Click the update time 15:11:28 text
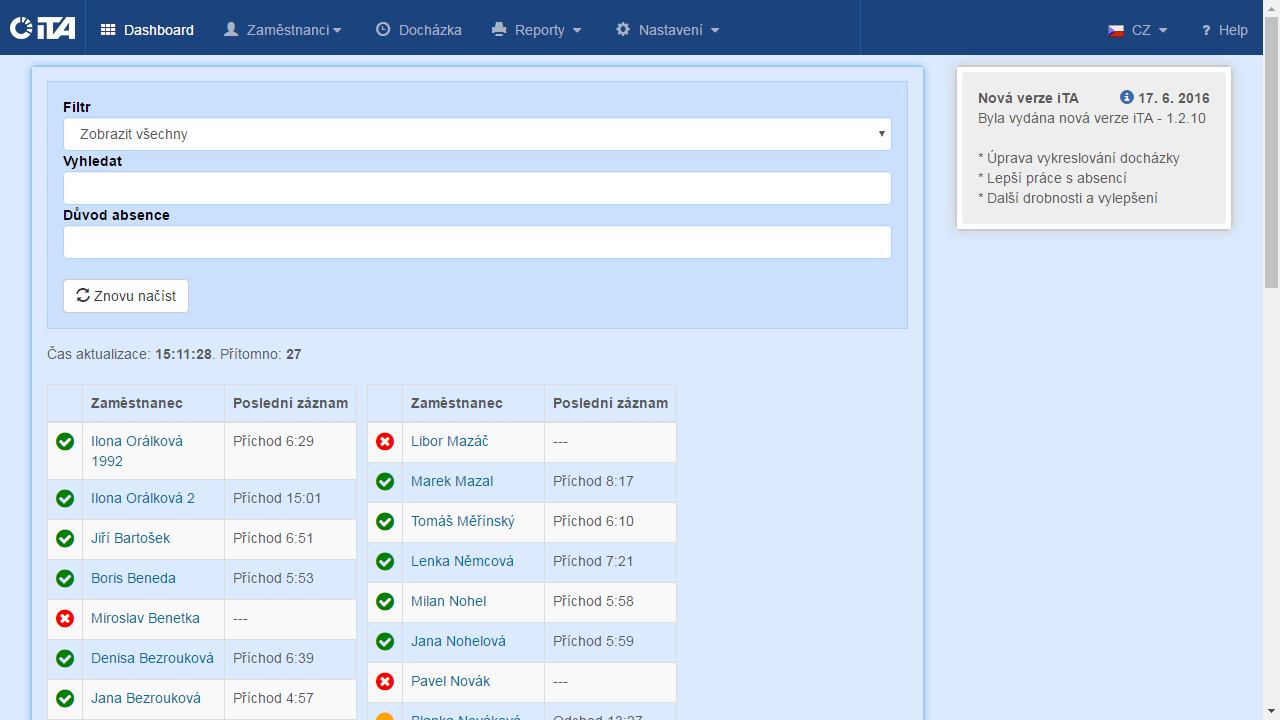The width and height of the screenshot is (1280, 720). click(x=183, y=354)
